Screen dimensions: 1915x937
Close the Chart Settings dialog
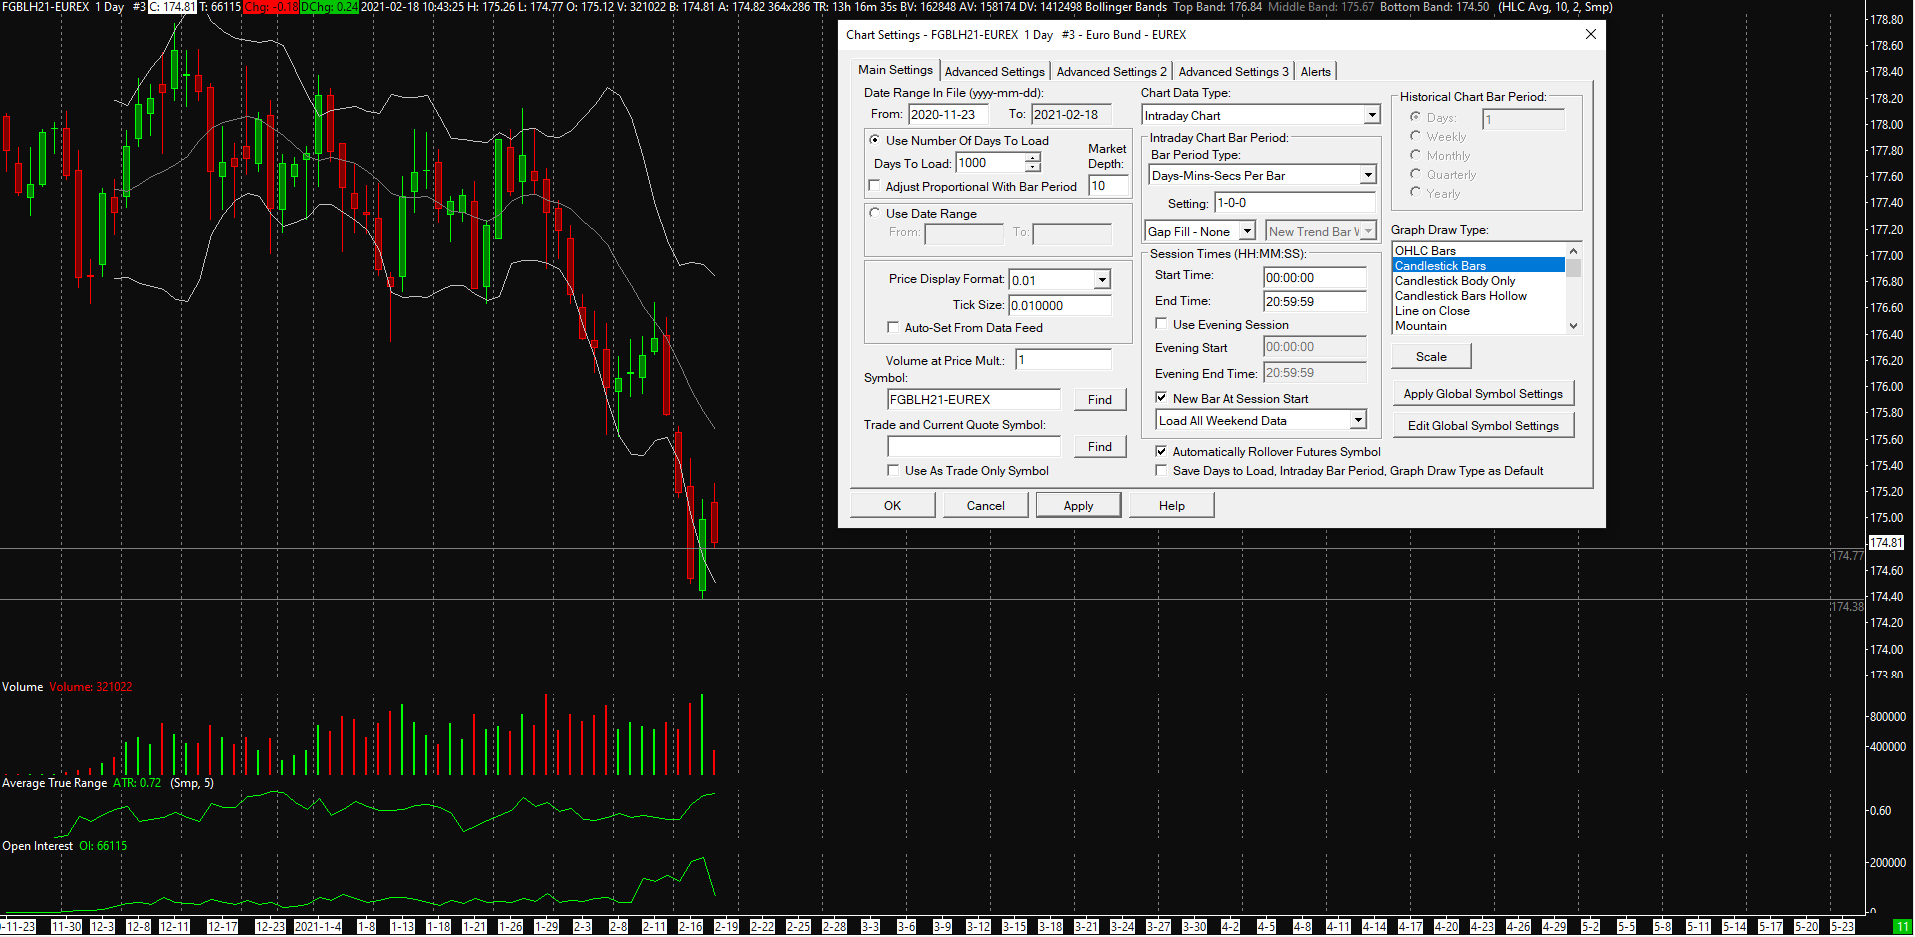(x=1590, y=34)
